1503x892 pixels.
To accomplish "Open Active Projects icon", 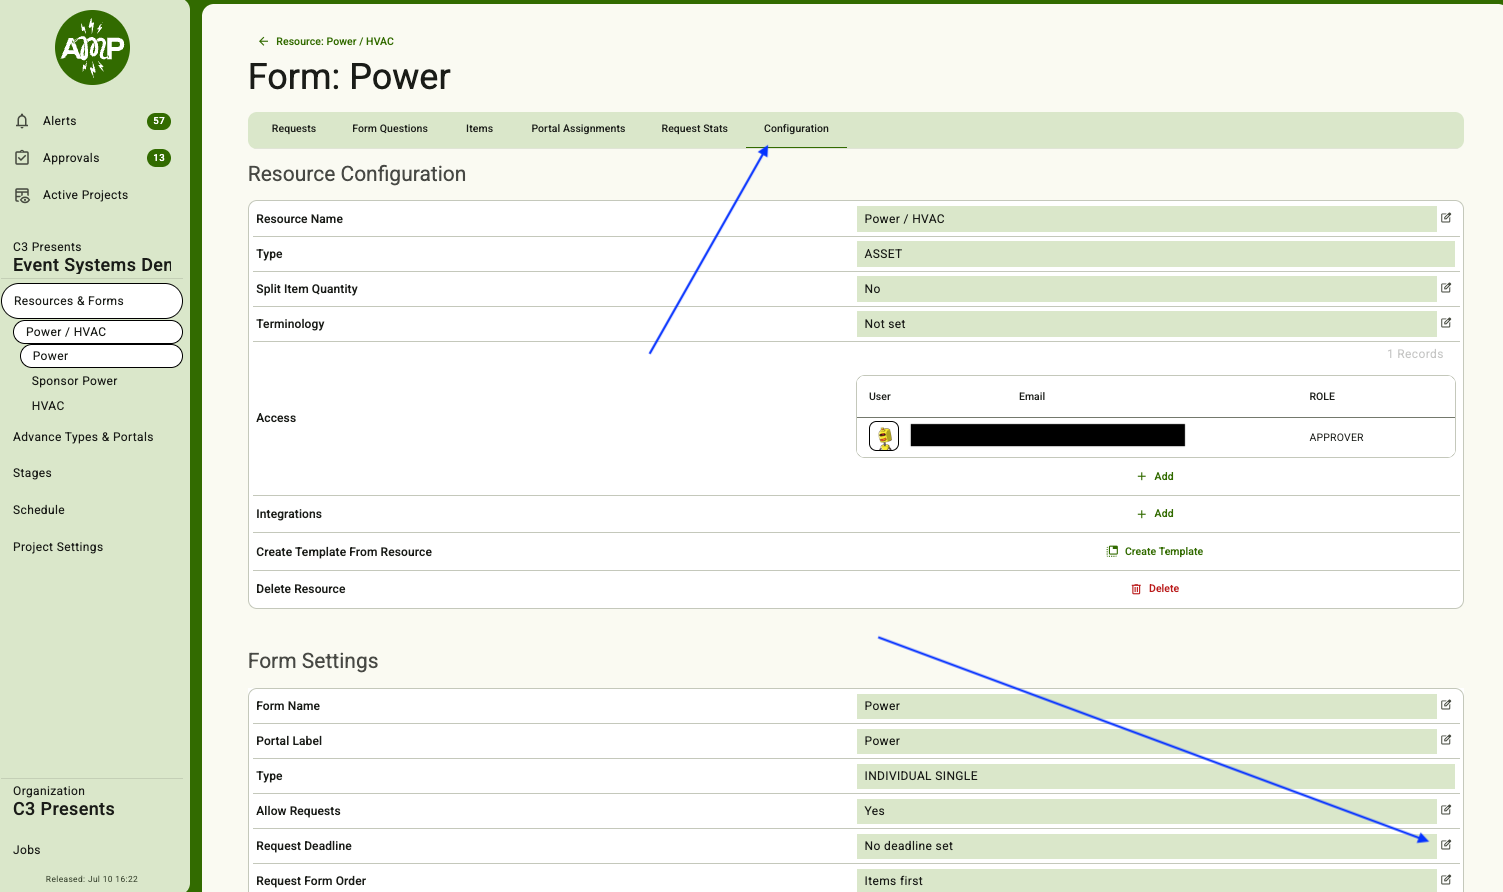I will point(22,195).
